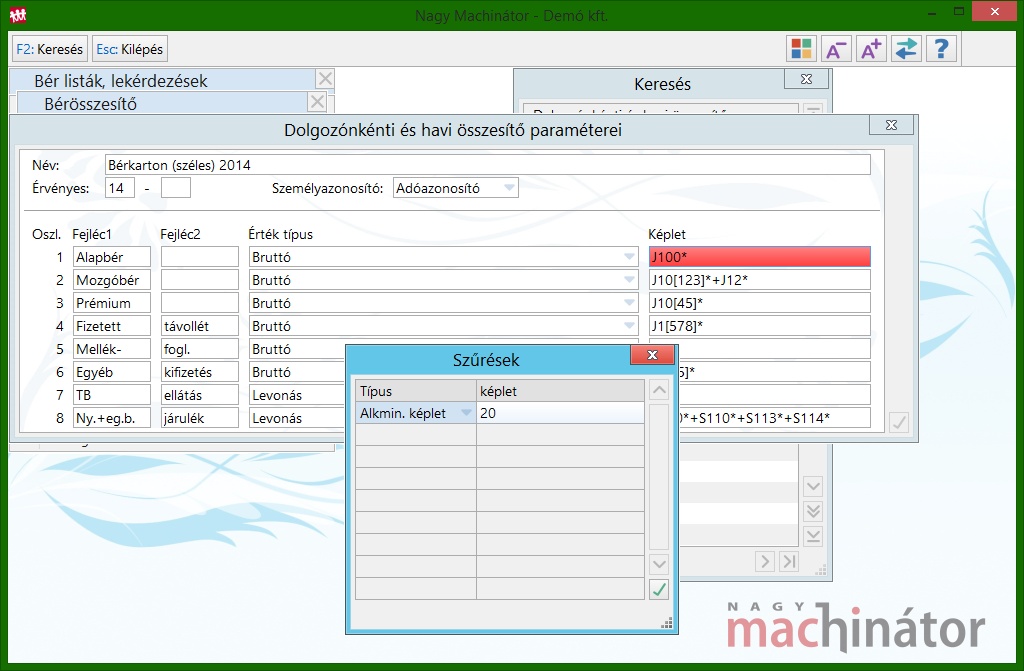This screenshot has width=1024, height=671.
Task: Open the Személyazonosító Adóazonosító dropdown
Action: [x=509, y=188]
